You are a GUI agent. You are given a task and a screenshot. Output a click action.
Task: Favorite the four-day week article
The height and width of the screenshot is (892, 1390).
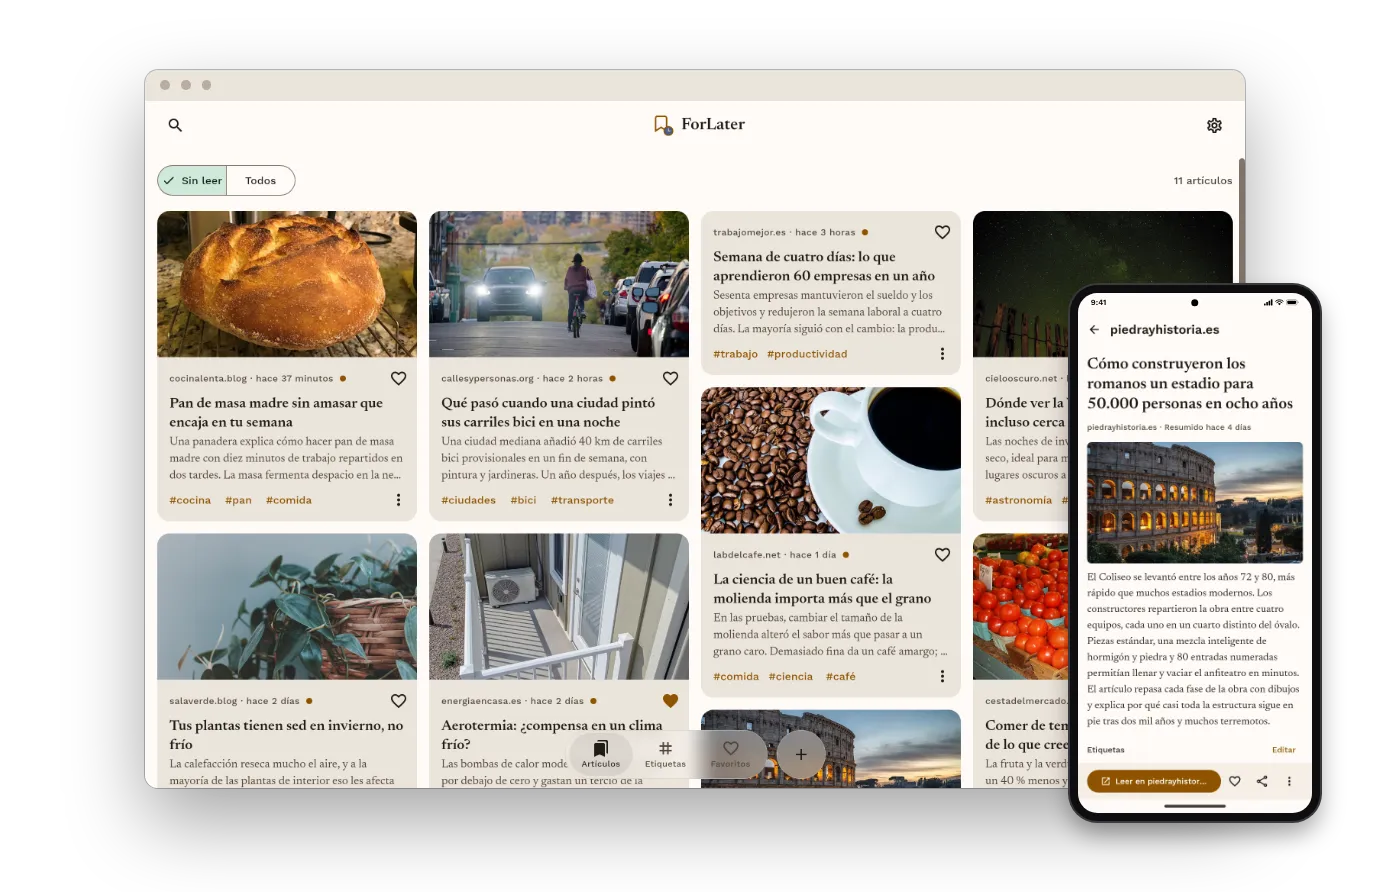(942, 232)
